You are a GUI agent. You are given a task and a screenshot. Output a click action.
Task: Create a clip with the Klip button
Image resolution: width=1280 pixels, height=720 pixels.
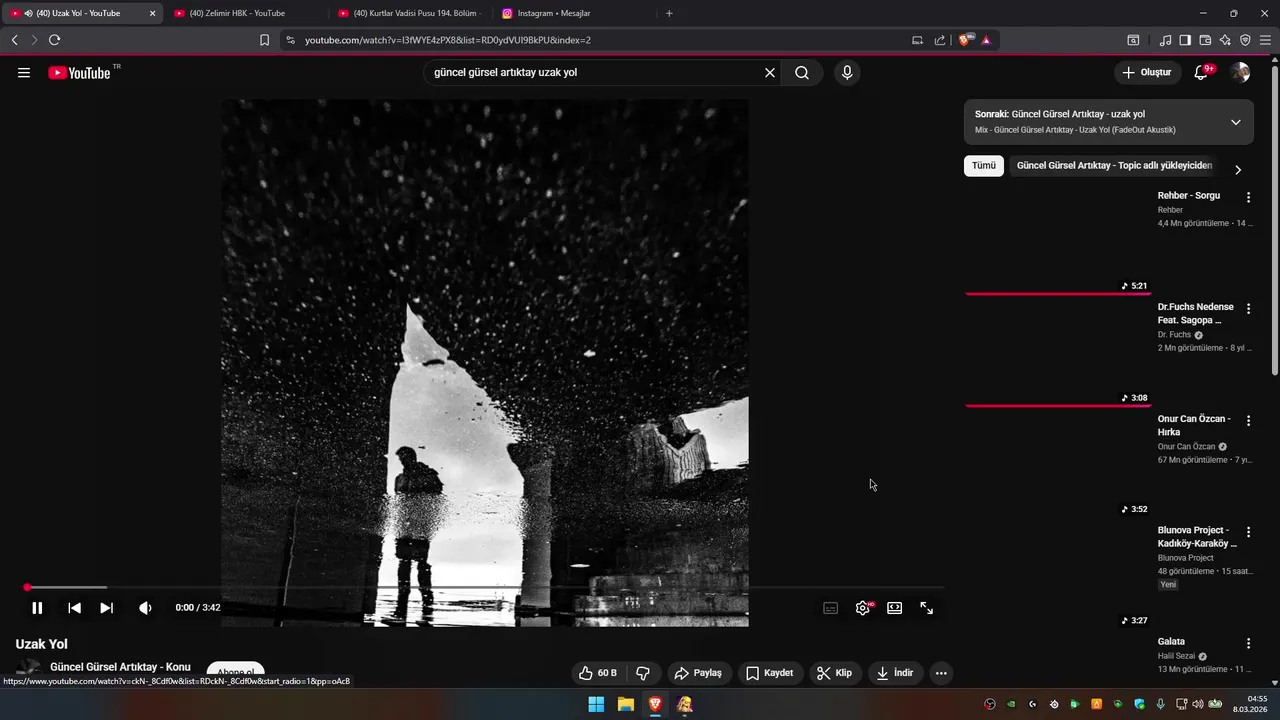tap(835, 673)
